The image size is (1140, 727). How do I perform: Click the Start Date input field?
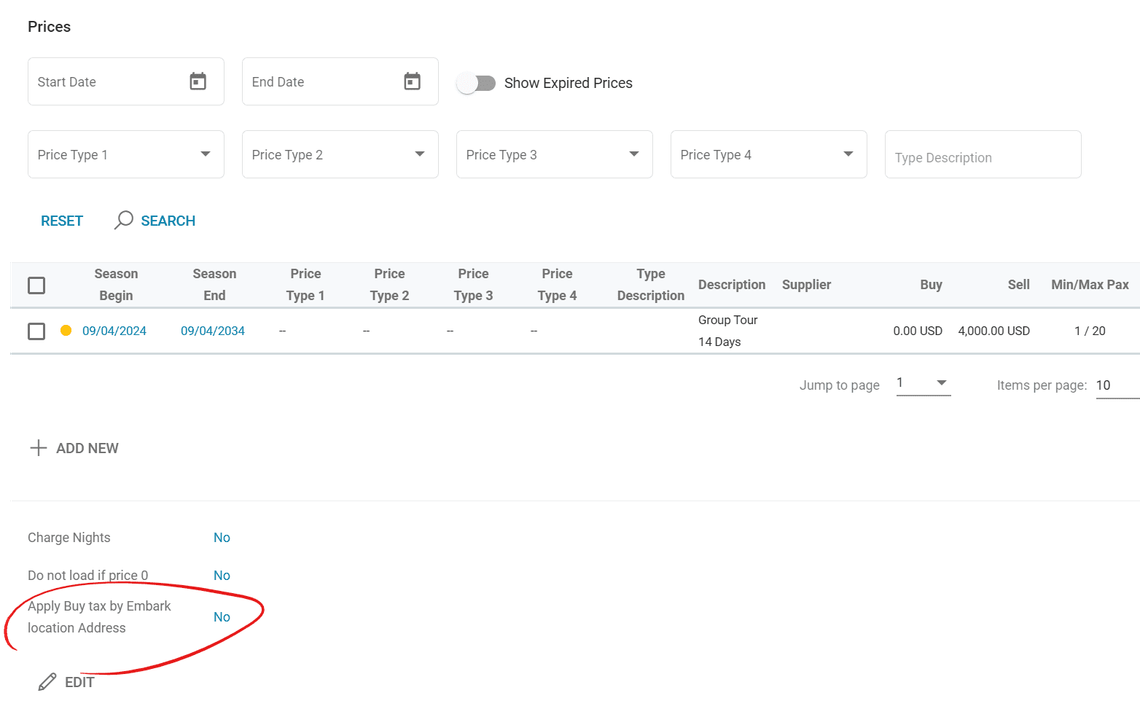pos(126,81)
